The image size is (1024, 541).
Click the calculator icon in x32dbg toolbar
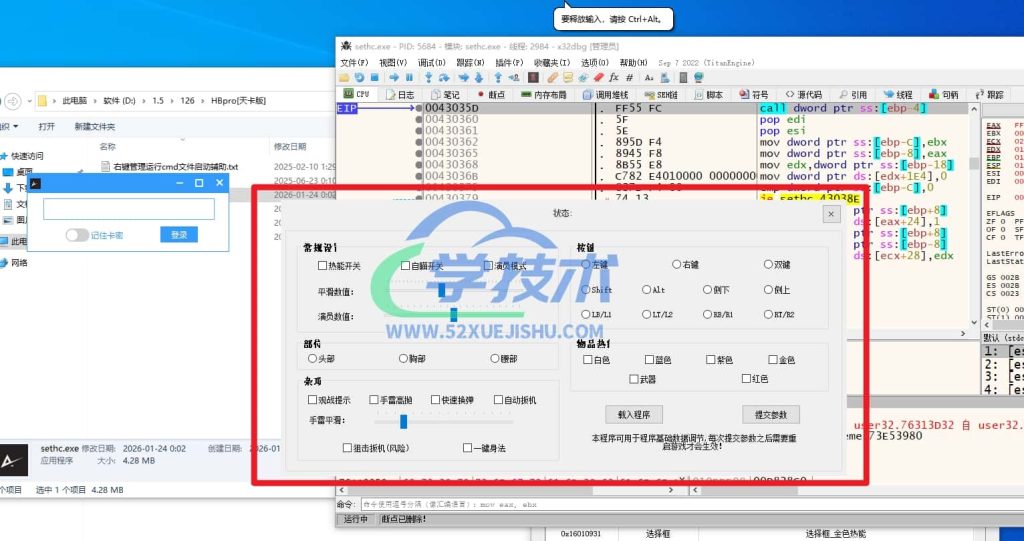(683, 77)
